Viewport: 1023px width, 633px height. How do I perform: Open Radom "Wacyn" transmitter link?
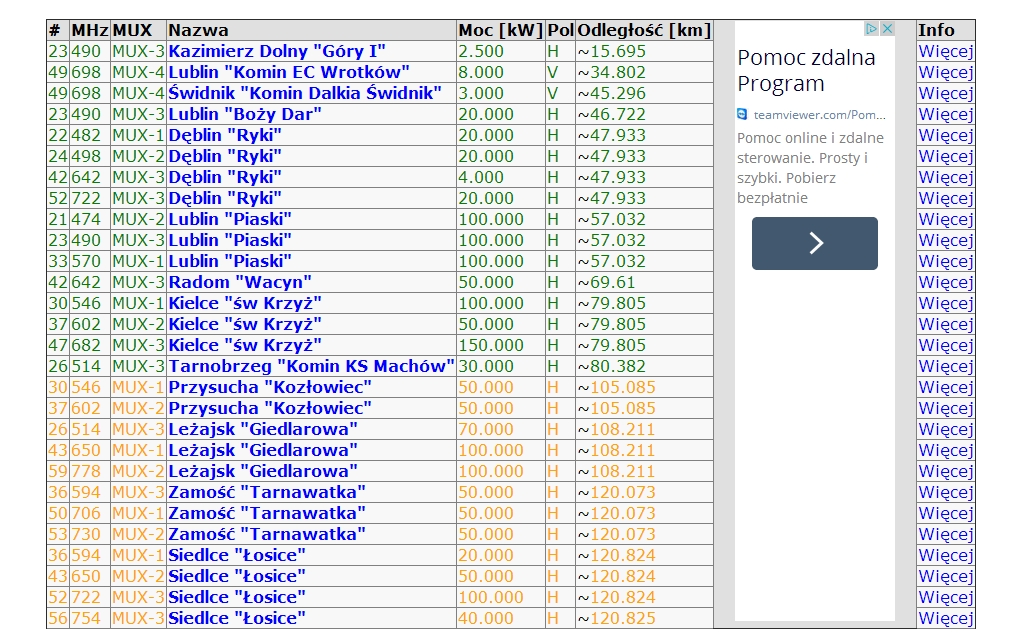240,282
